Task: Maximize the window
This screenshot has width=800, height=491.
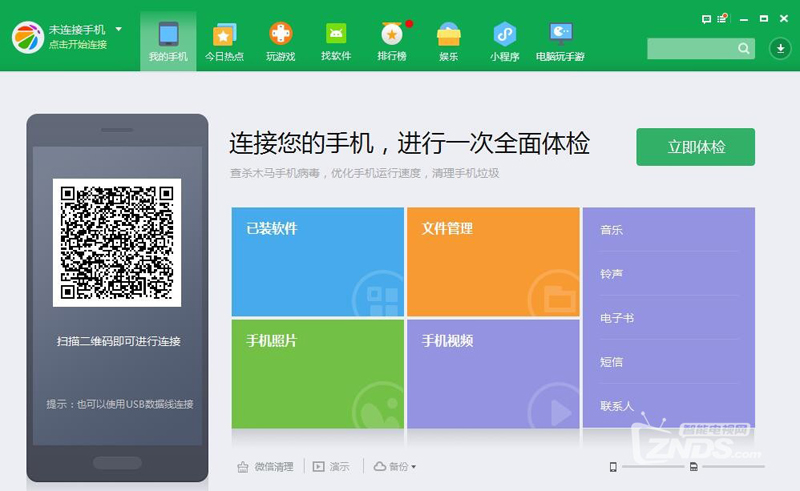Action: (x=764, y=18)
